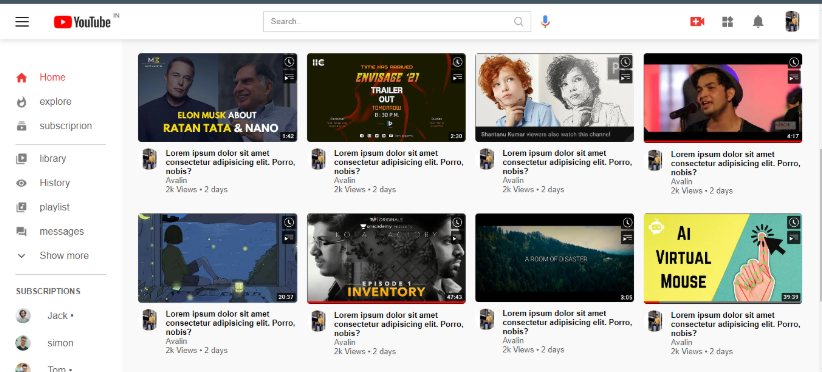The height and width of the screenshot is (372, 822).
Task: Click the explore flame icon
Action: (21, 102)
